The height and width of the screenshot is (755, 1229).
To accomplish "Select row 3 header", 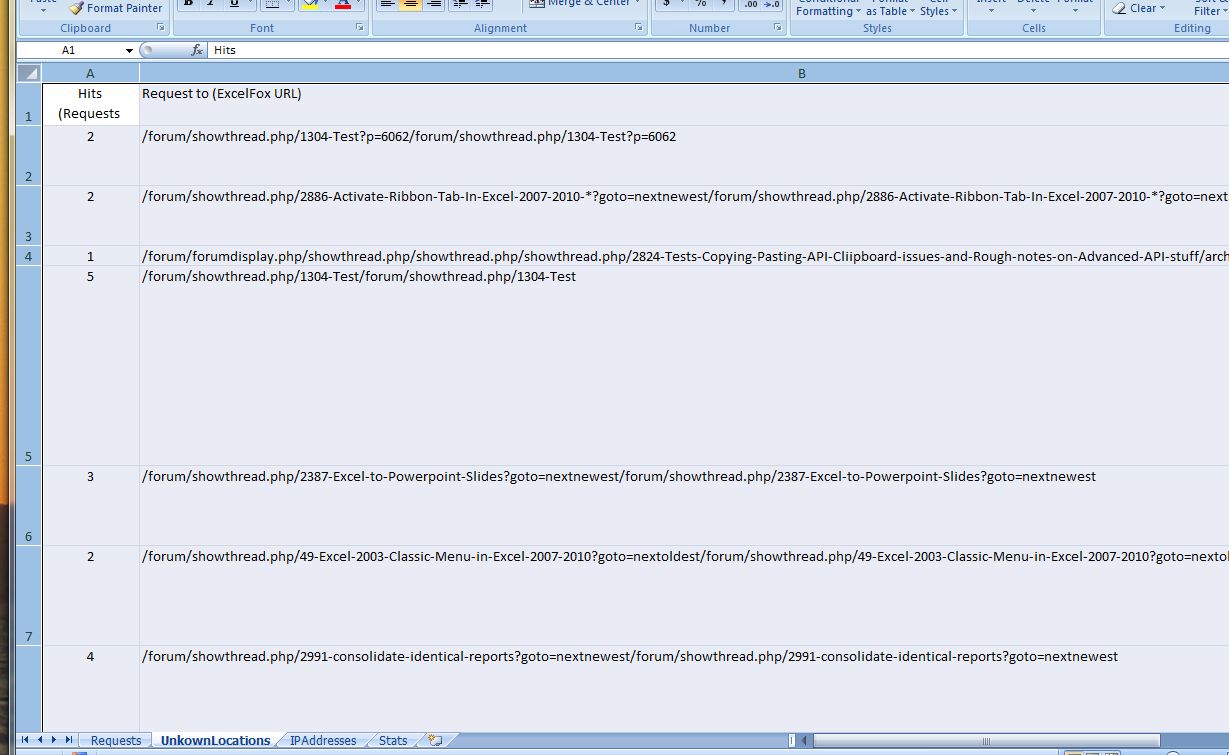I will pos(29,215).
